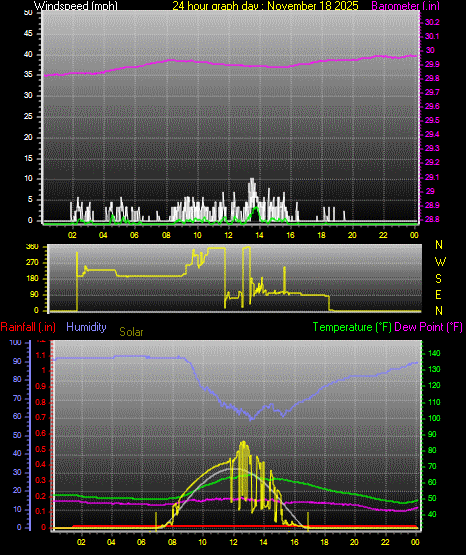Click the solar radiation peak in bottom graph

click(x=243, y=442)
